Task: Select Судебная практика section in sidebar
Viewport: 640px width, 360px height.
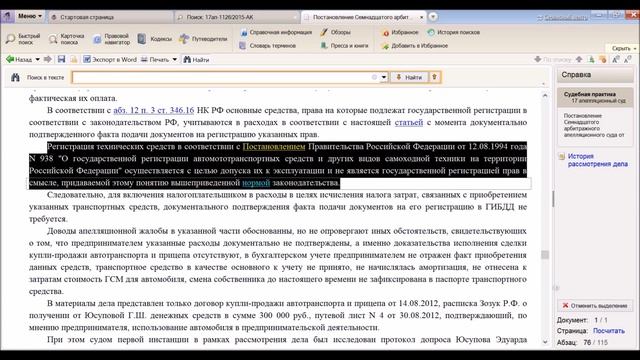Action: click(595, 97)
